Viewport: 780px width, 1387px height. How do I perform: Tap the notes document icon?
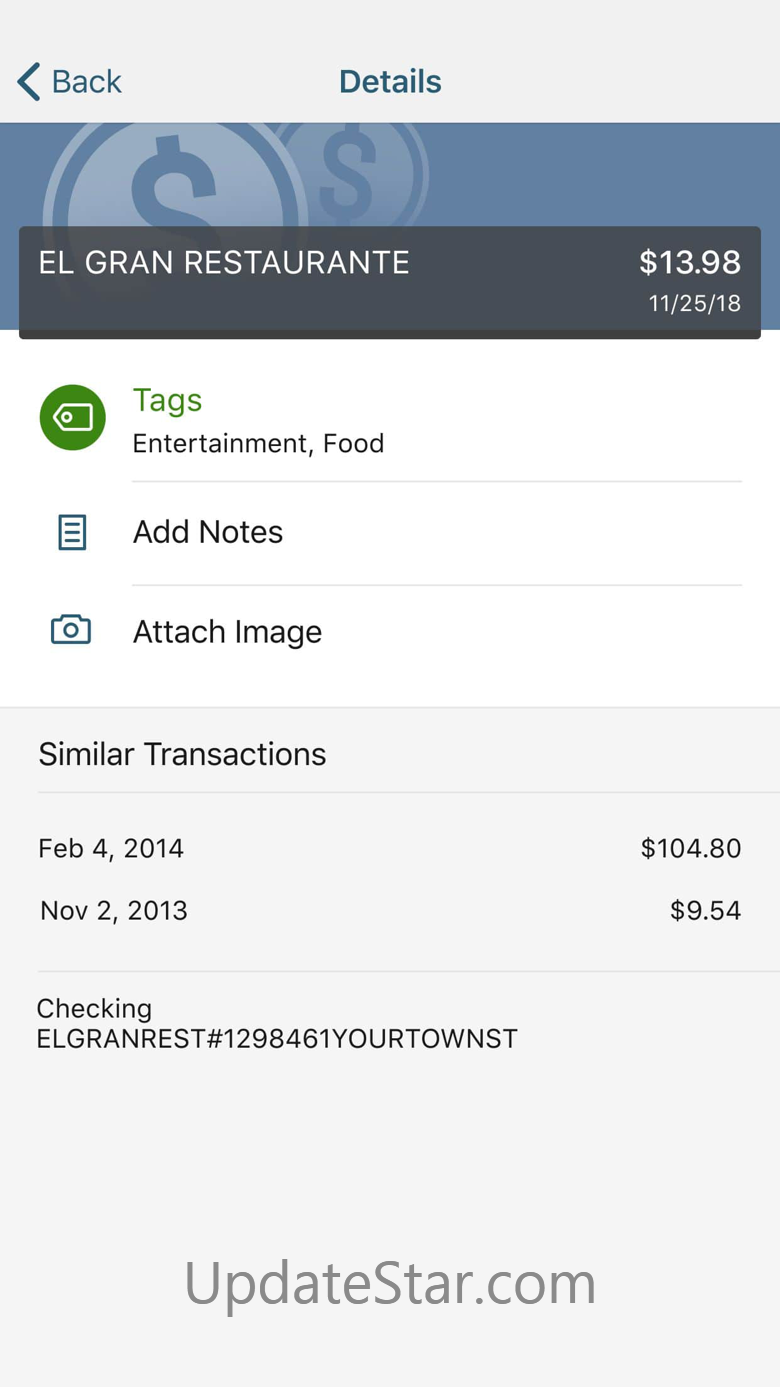(72, 532)
